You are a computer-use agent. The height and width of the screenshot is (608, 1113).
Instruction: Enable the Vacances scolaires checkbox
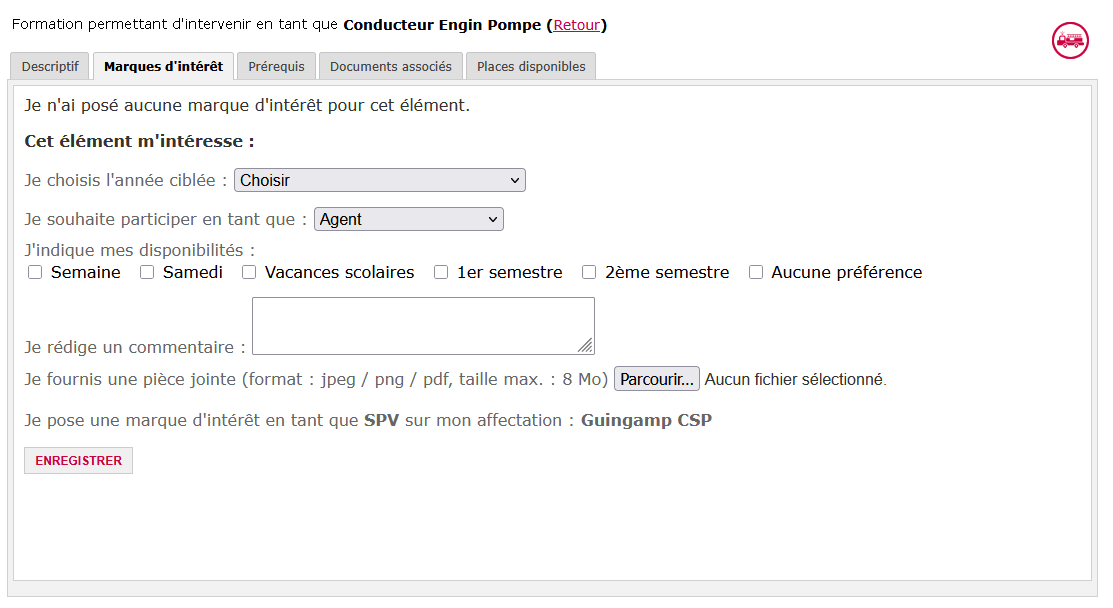point(249,272)
